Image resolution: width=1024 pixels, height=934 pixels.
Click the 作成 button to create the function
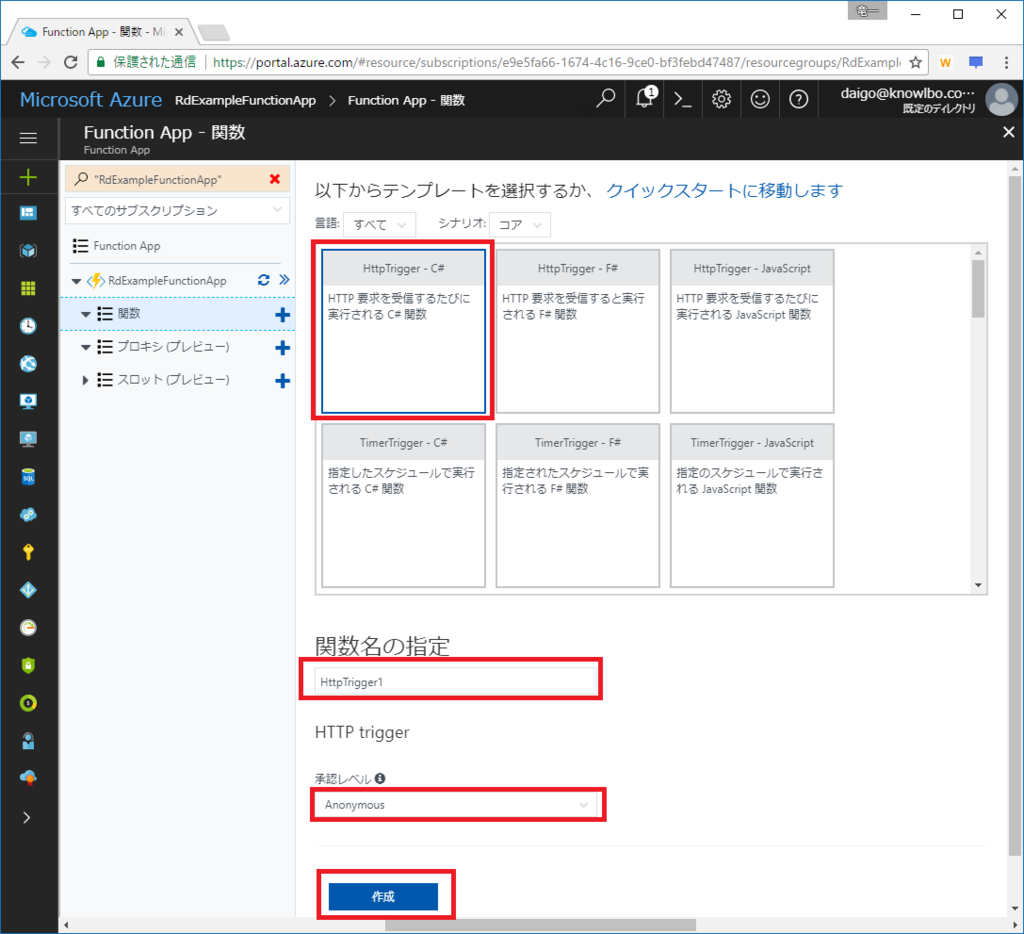pyautogui.click(x=385, y=896)
